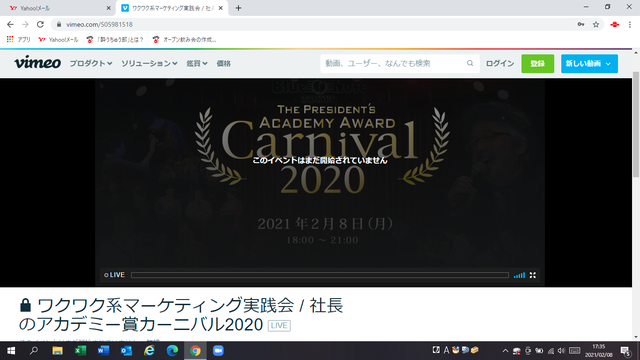The width and height of the screenshot is (640, 360).
Task: Open the notification center
Action: (626, 351)
